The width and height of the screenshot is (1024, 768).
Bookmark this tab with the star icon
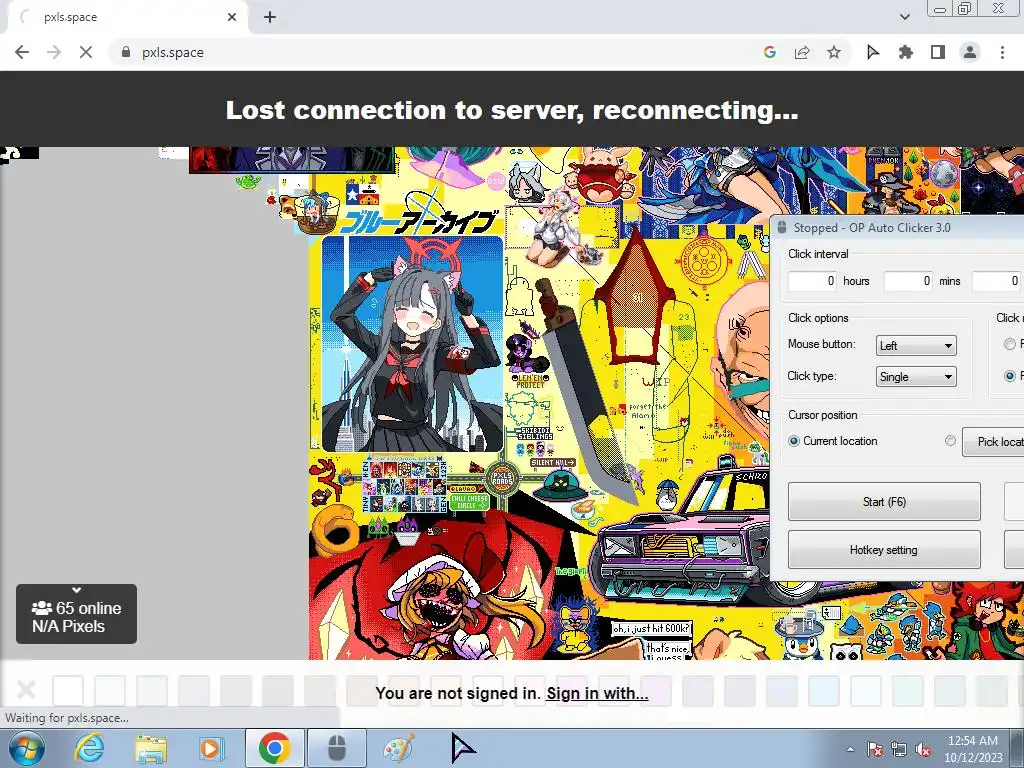[834, 52]
